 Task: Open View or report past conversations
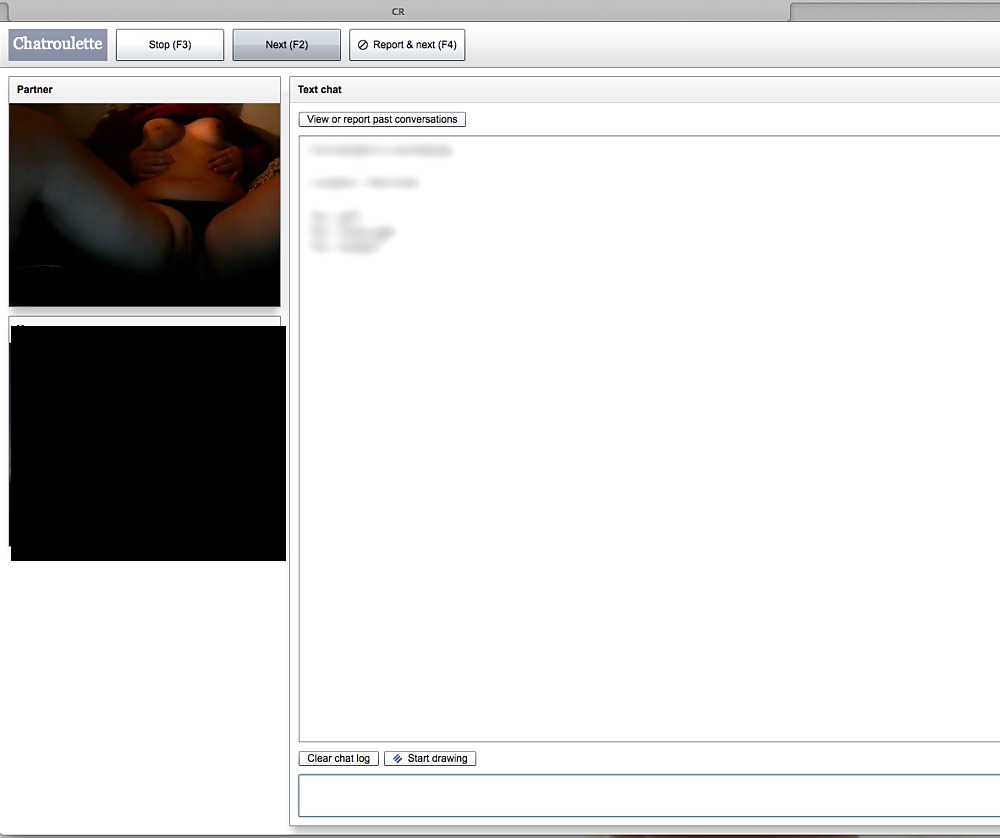point(381,119)
